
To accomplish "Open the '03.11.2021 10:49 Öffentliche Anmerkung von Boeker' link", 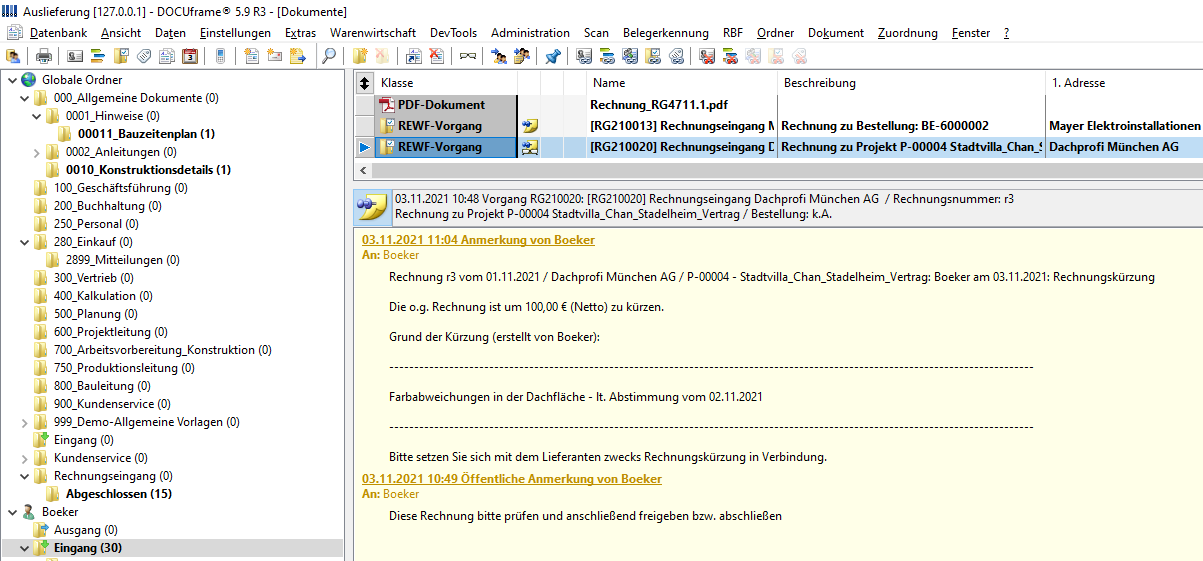I will 512,479.
